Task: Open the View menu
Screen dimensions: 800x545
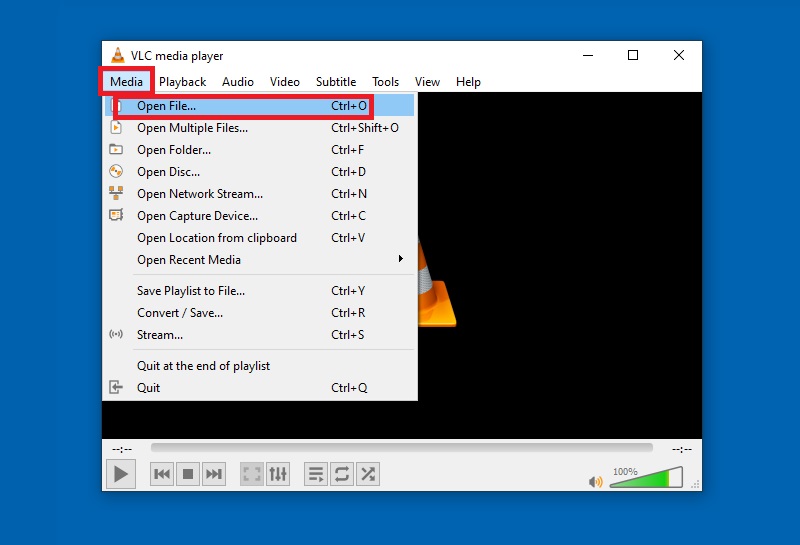Action: (427, 82)
